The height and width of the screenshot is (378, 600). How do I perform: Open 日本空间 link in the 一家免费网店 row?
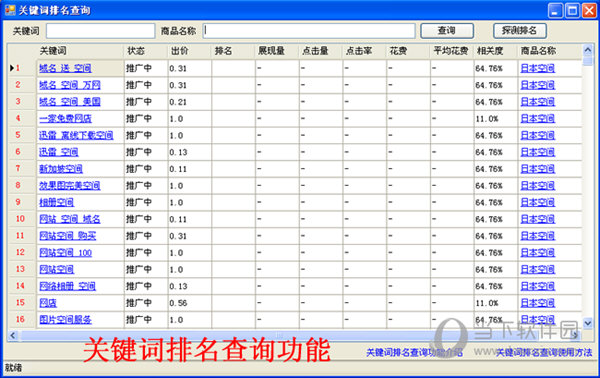tap(538, 119)
